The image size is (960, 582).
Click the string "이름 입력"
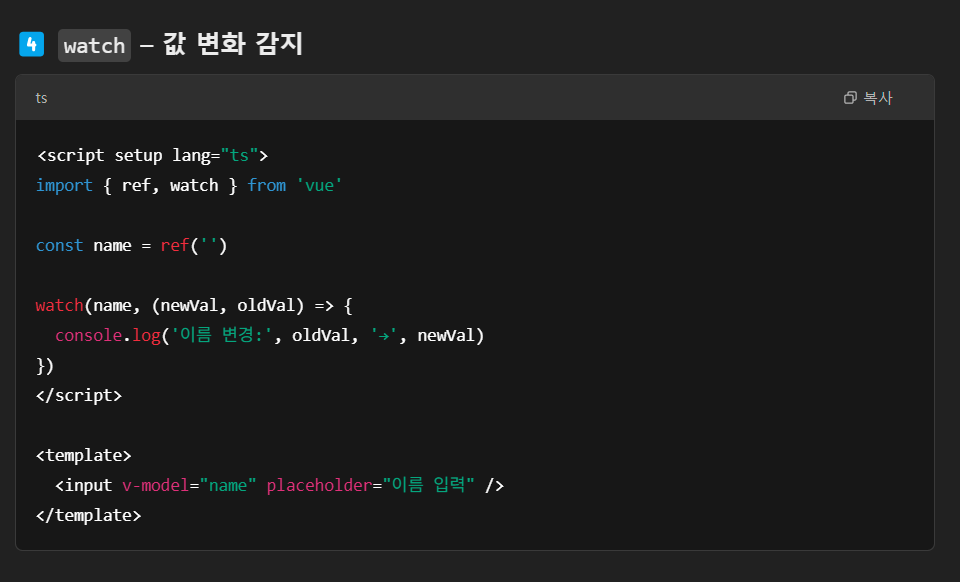tap(429, 485)
